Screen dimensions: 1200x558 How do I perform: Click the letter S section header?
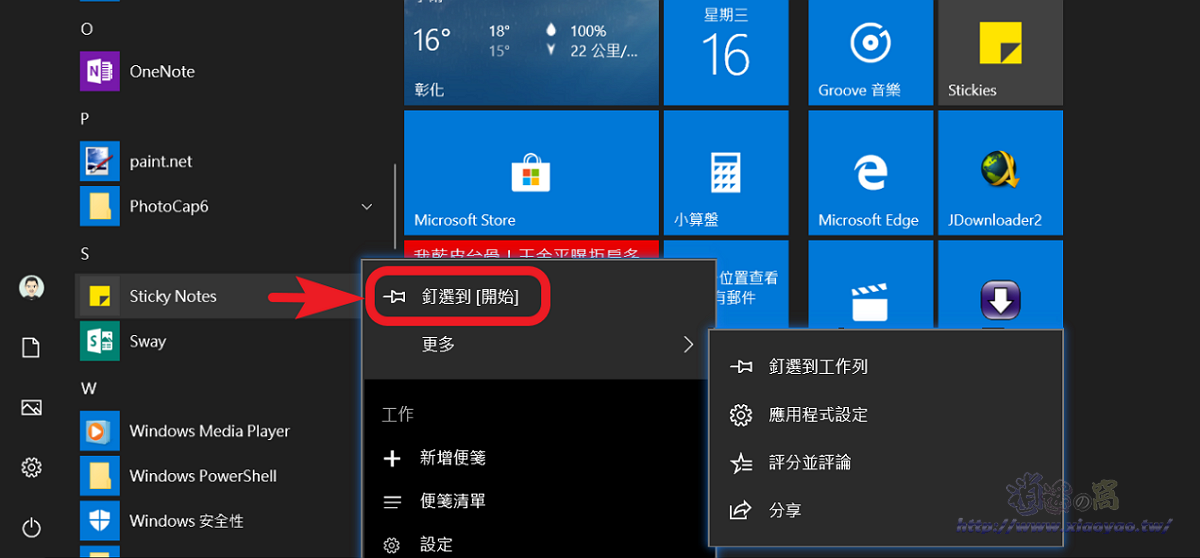pyautogui.click(x=85, y=254)
